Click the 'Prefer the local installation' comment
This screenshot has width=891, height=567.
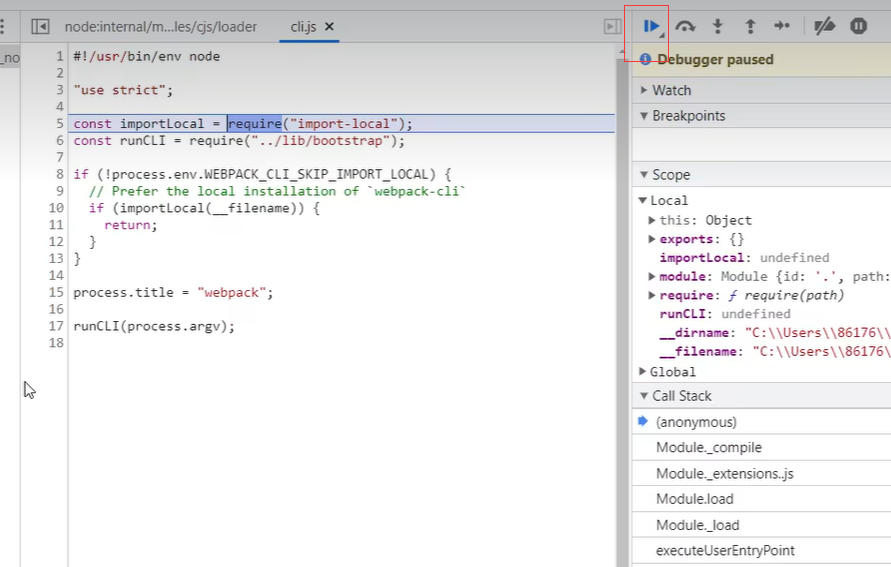pos(277,191)
